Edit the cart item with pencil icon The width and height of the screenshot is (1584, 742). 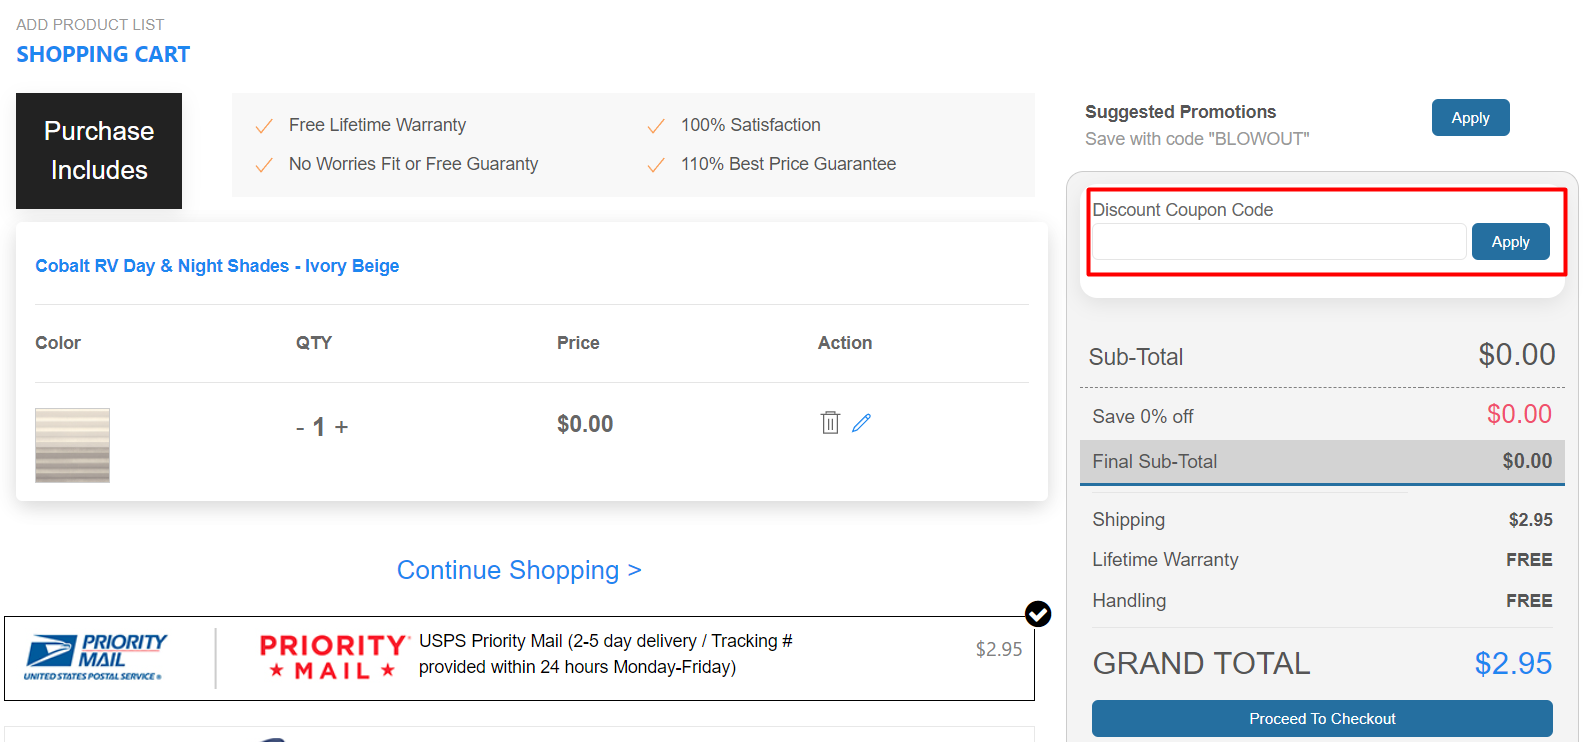point(861,423)
